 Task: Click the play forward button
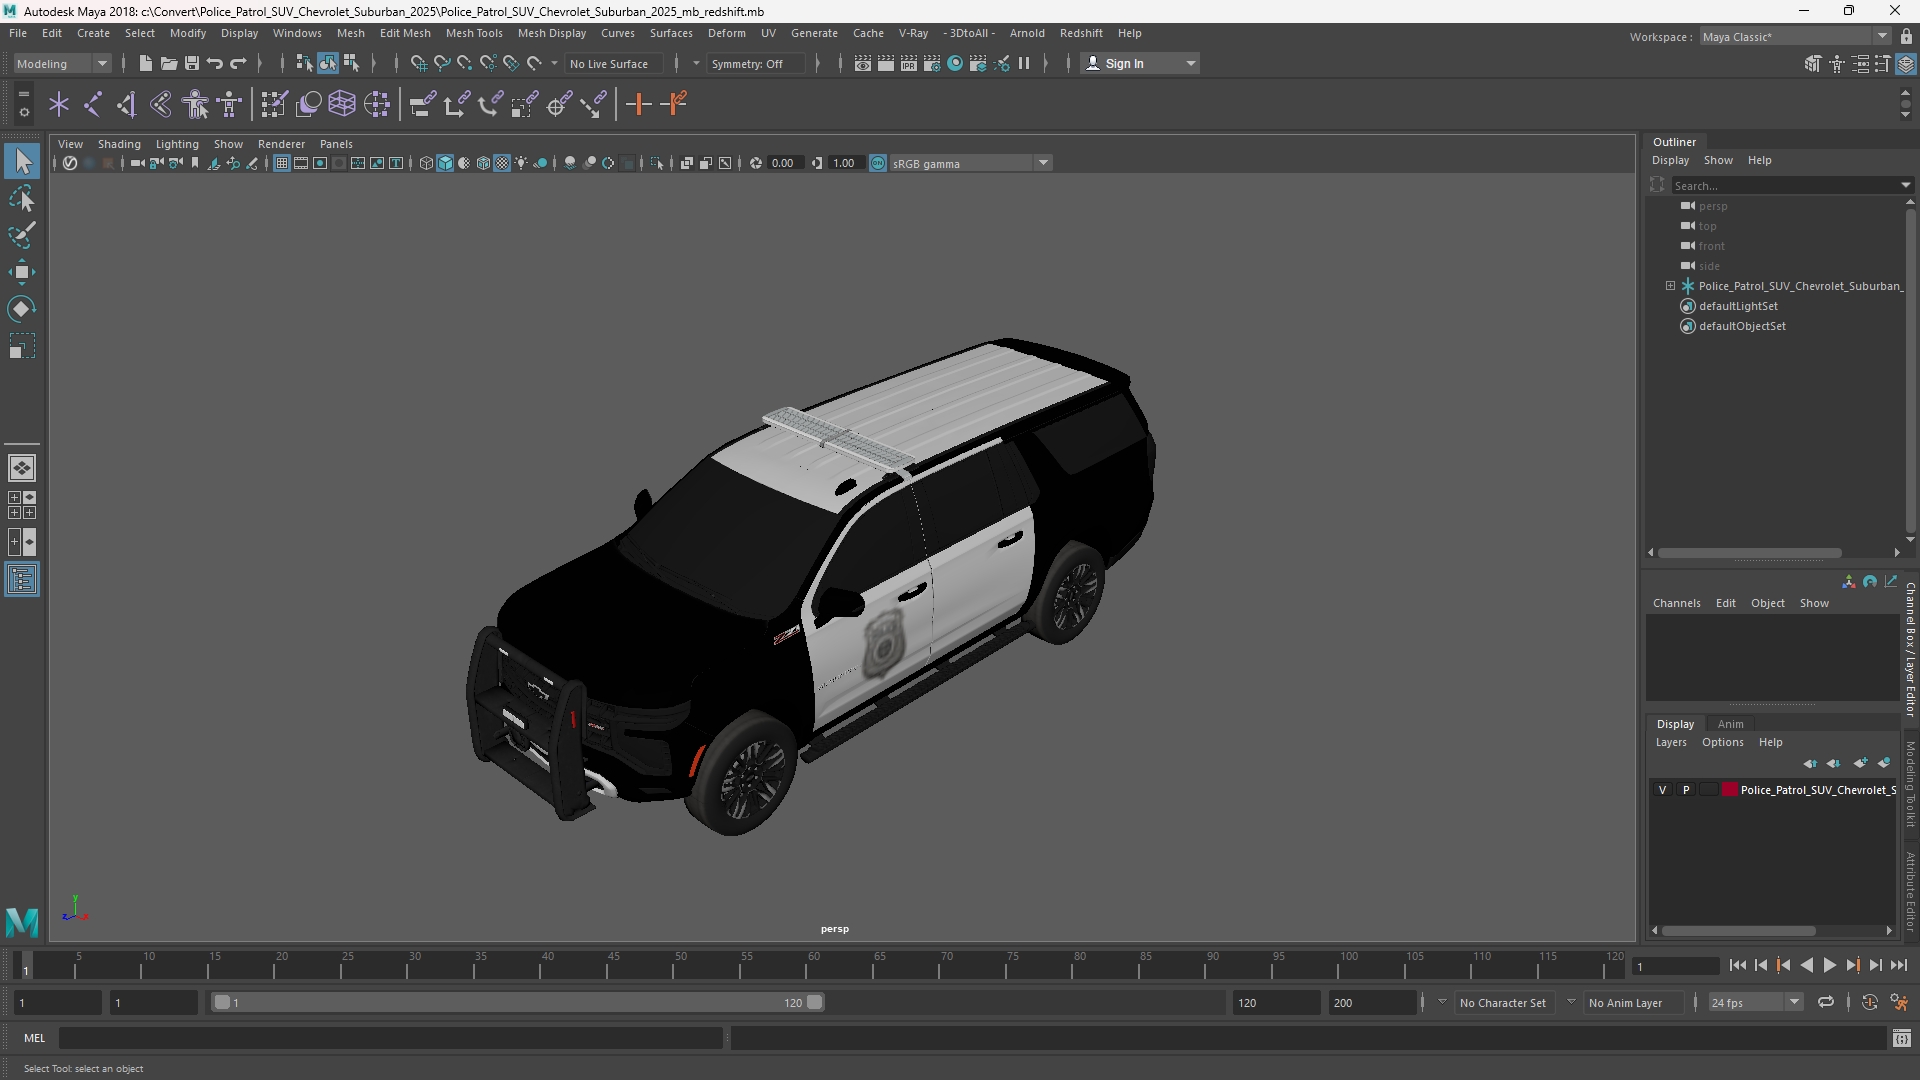tap(1829, 965)
